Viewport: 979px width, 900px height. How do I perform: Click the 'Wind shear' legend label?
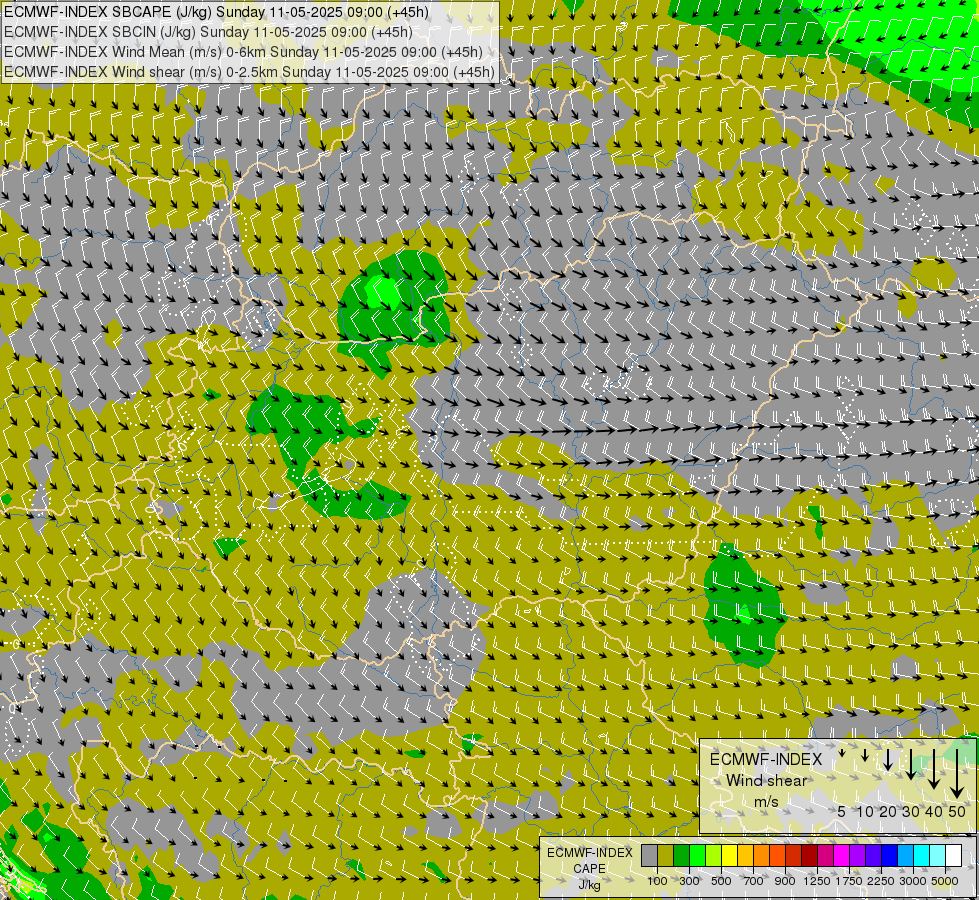[766, 781]
